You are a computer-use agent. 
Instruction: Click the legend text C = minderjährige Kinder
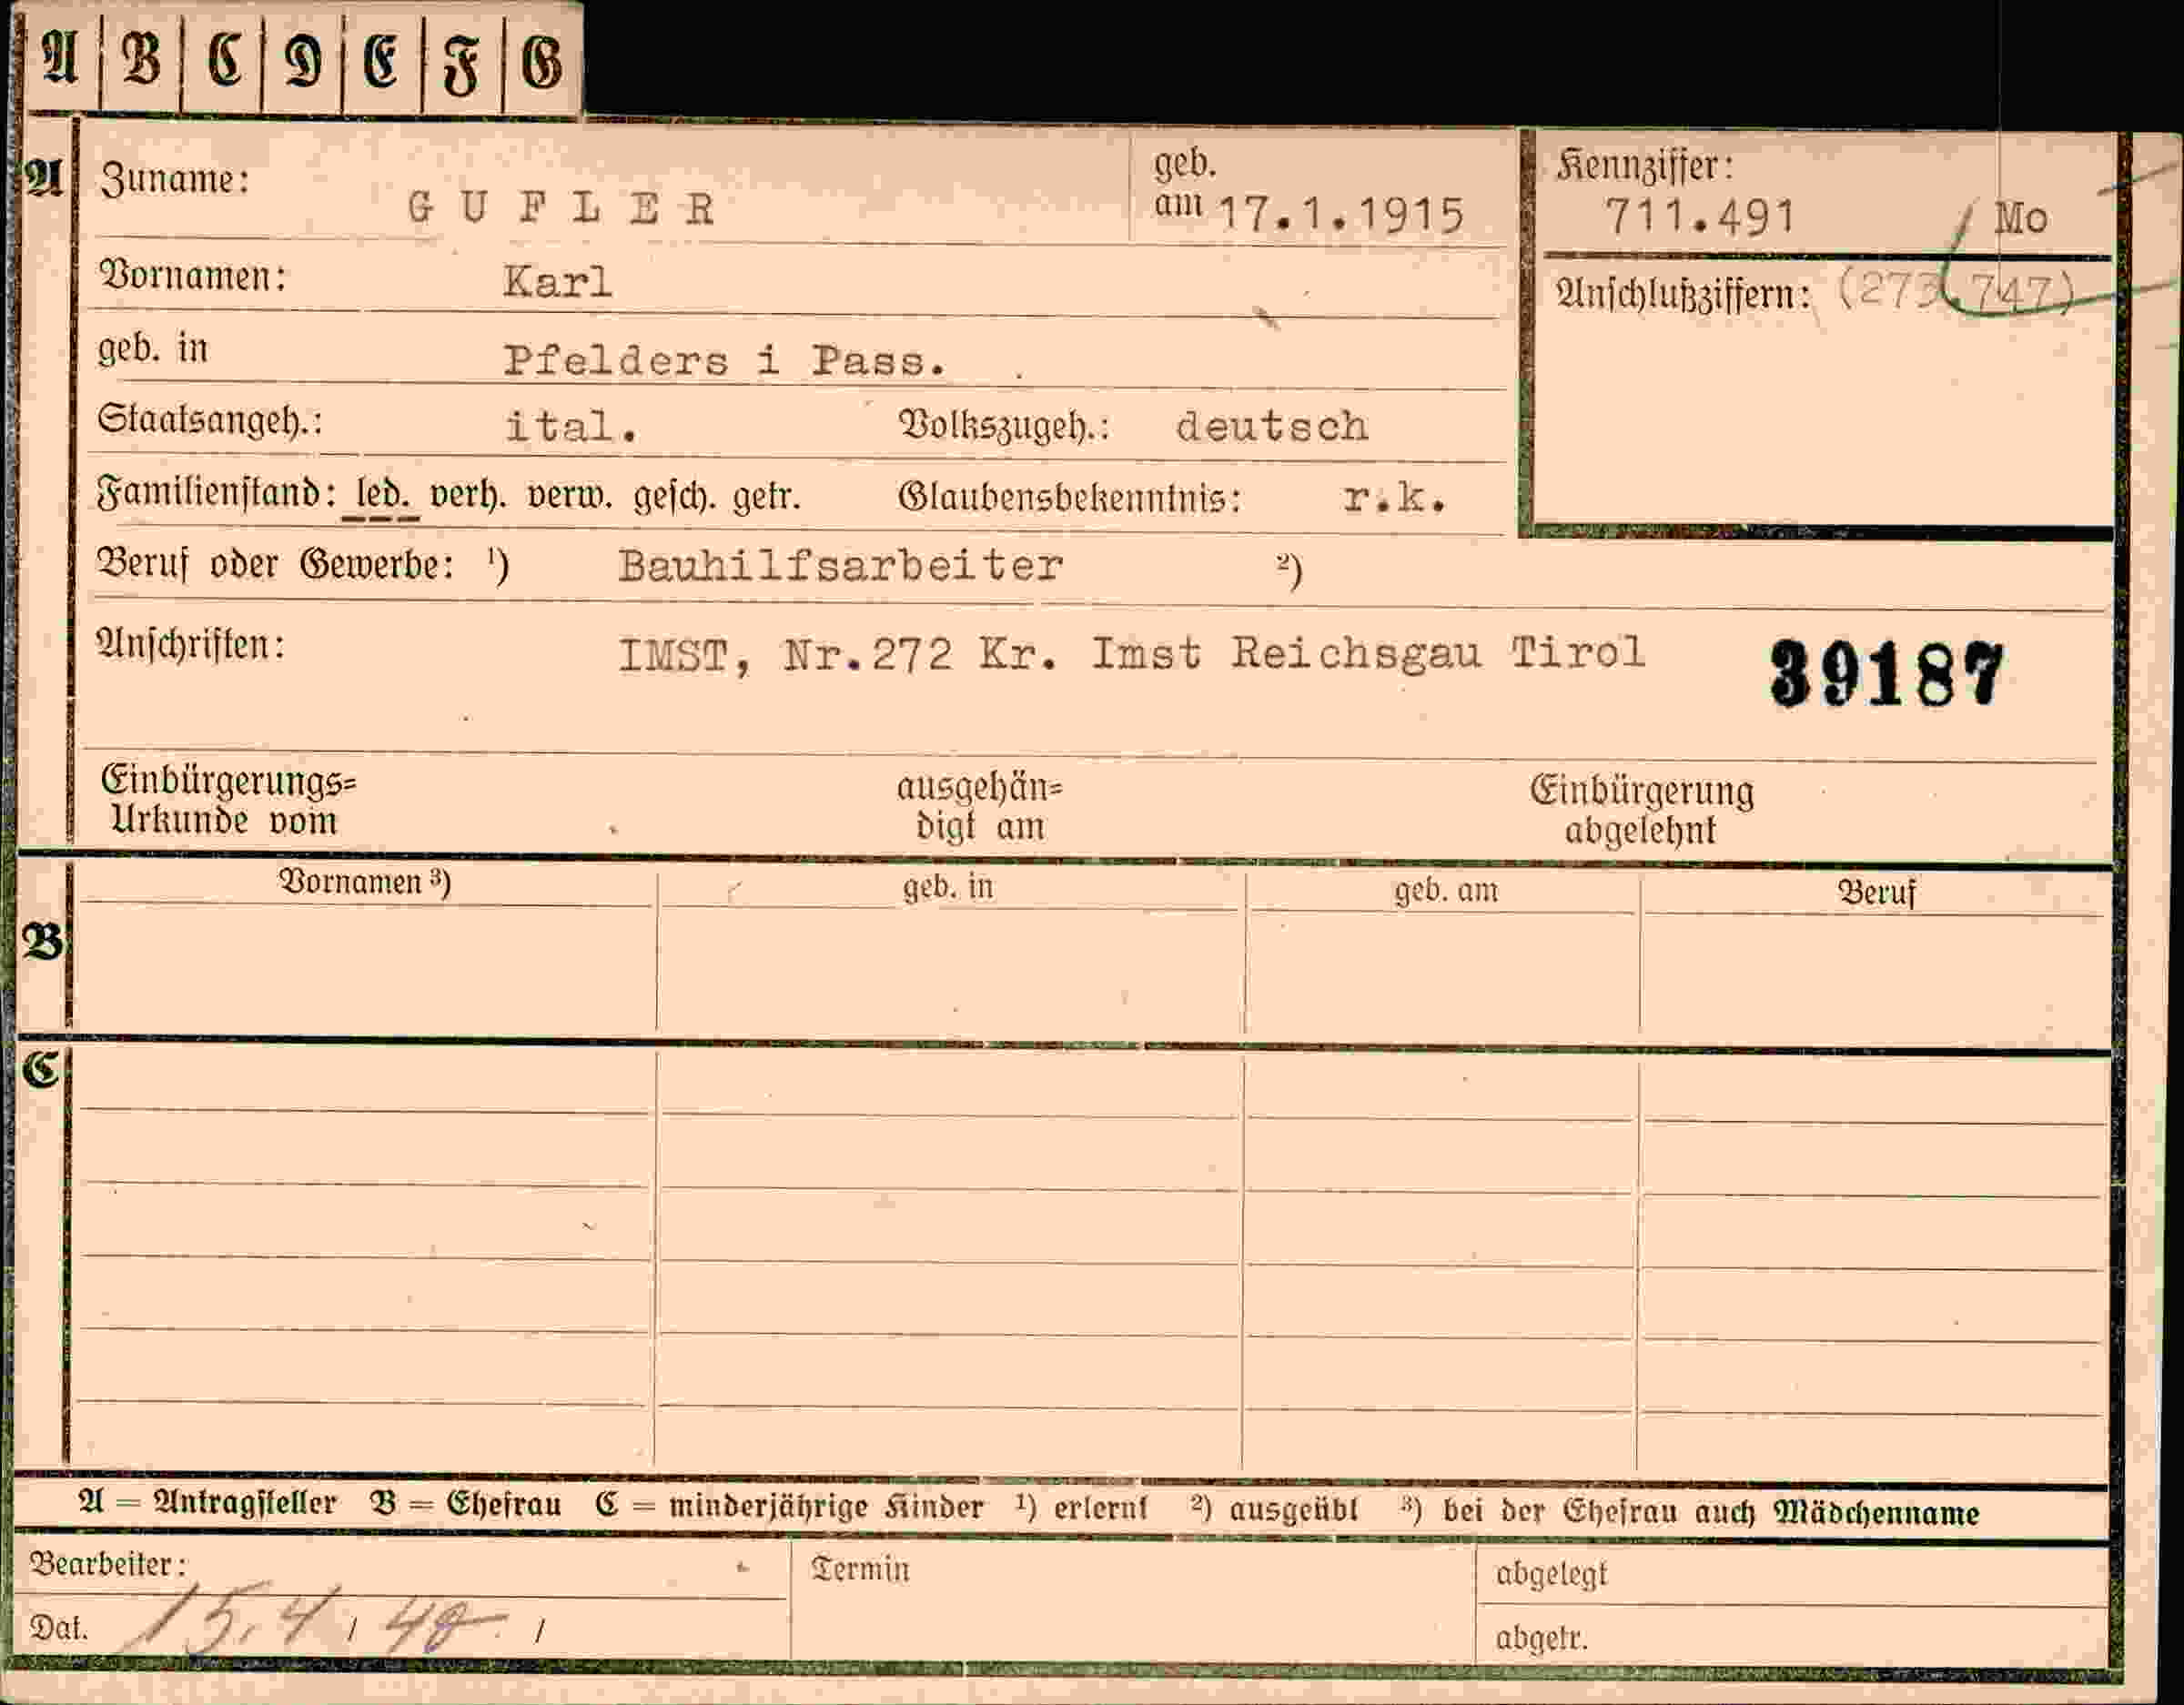coord(789,1507)
